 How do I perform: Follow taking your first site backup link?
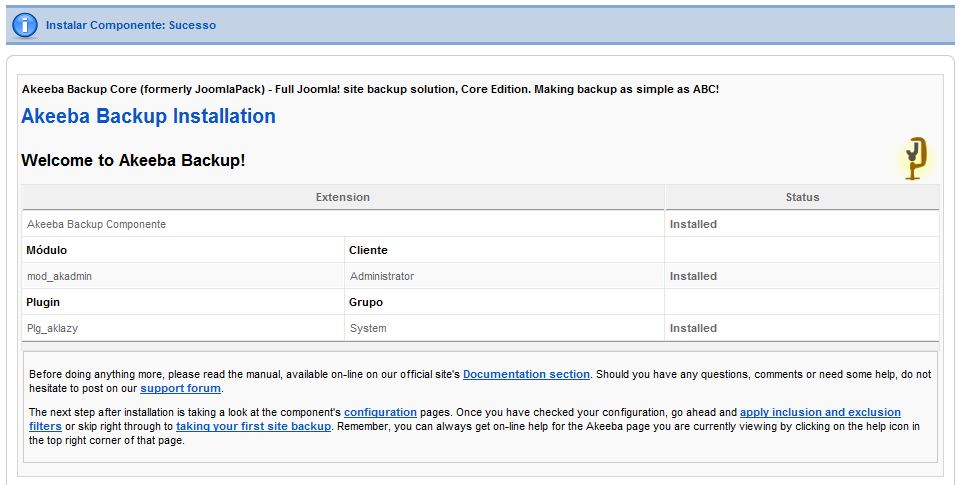coord(253,426)
